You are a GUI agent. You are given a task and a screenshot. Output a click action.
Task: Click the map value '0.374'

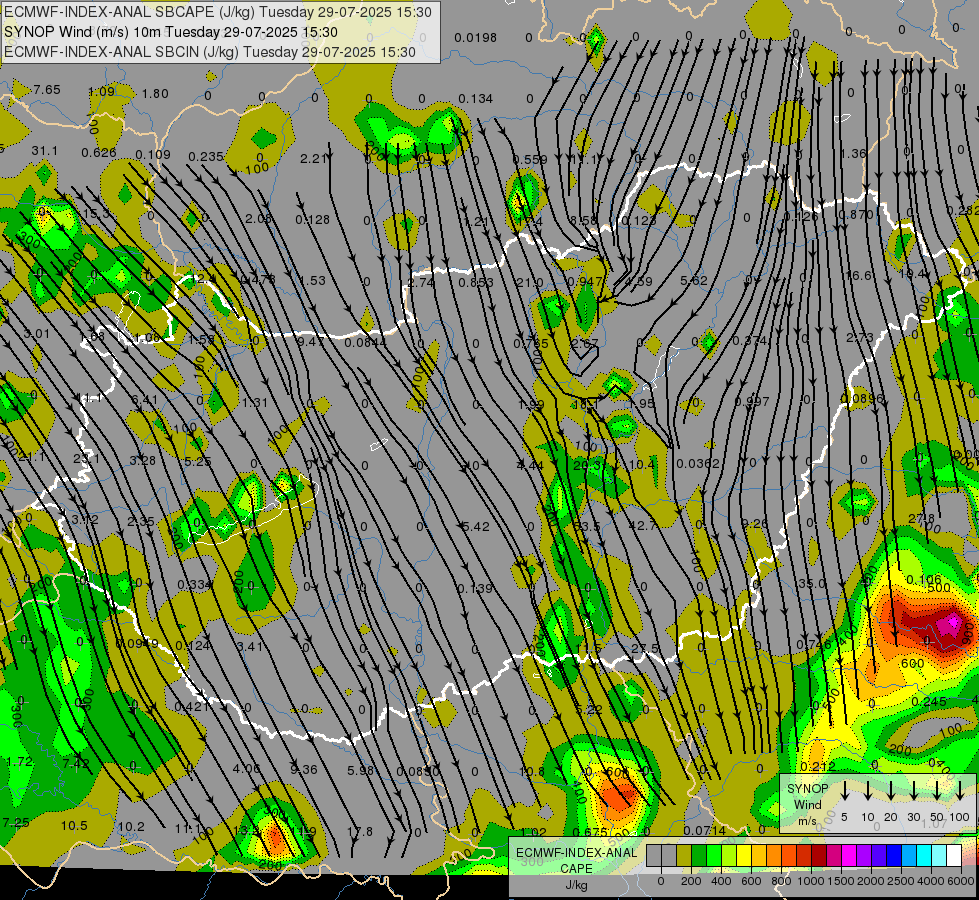750,341
